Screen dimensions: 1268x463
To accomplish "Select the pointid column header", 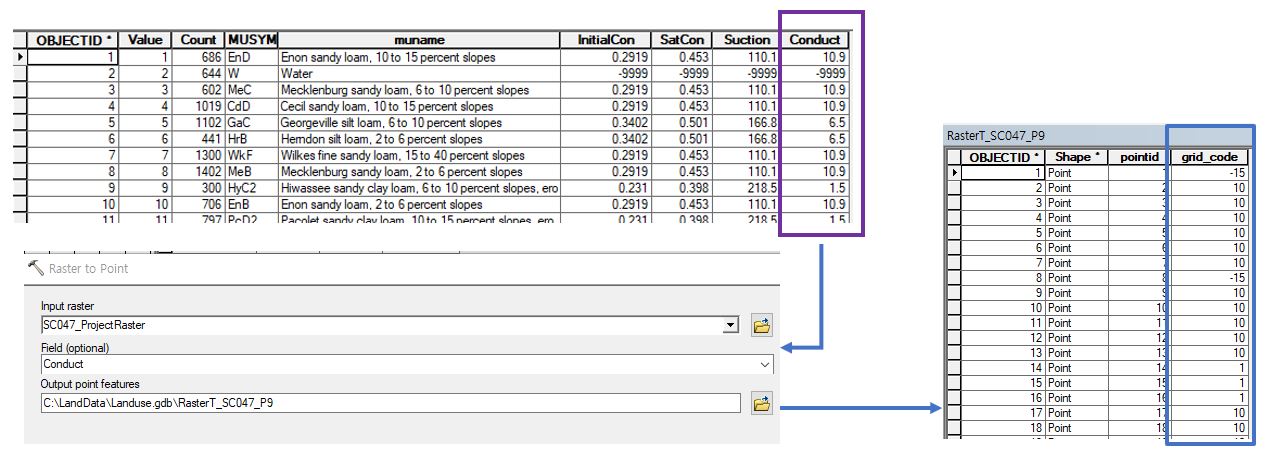I will pos(1139,157).
